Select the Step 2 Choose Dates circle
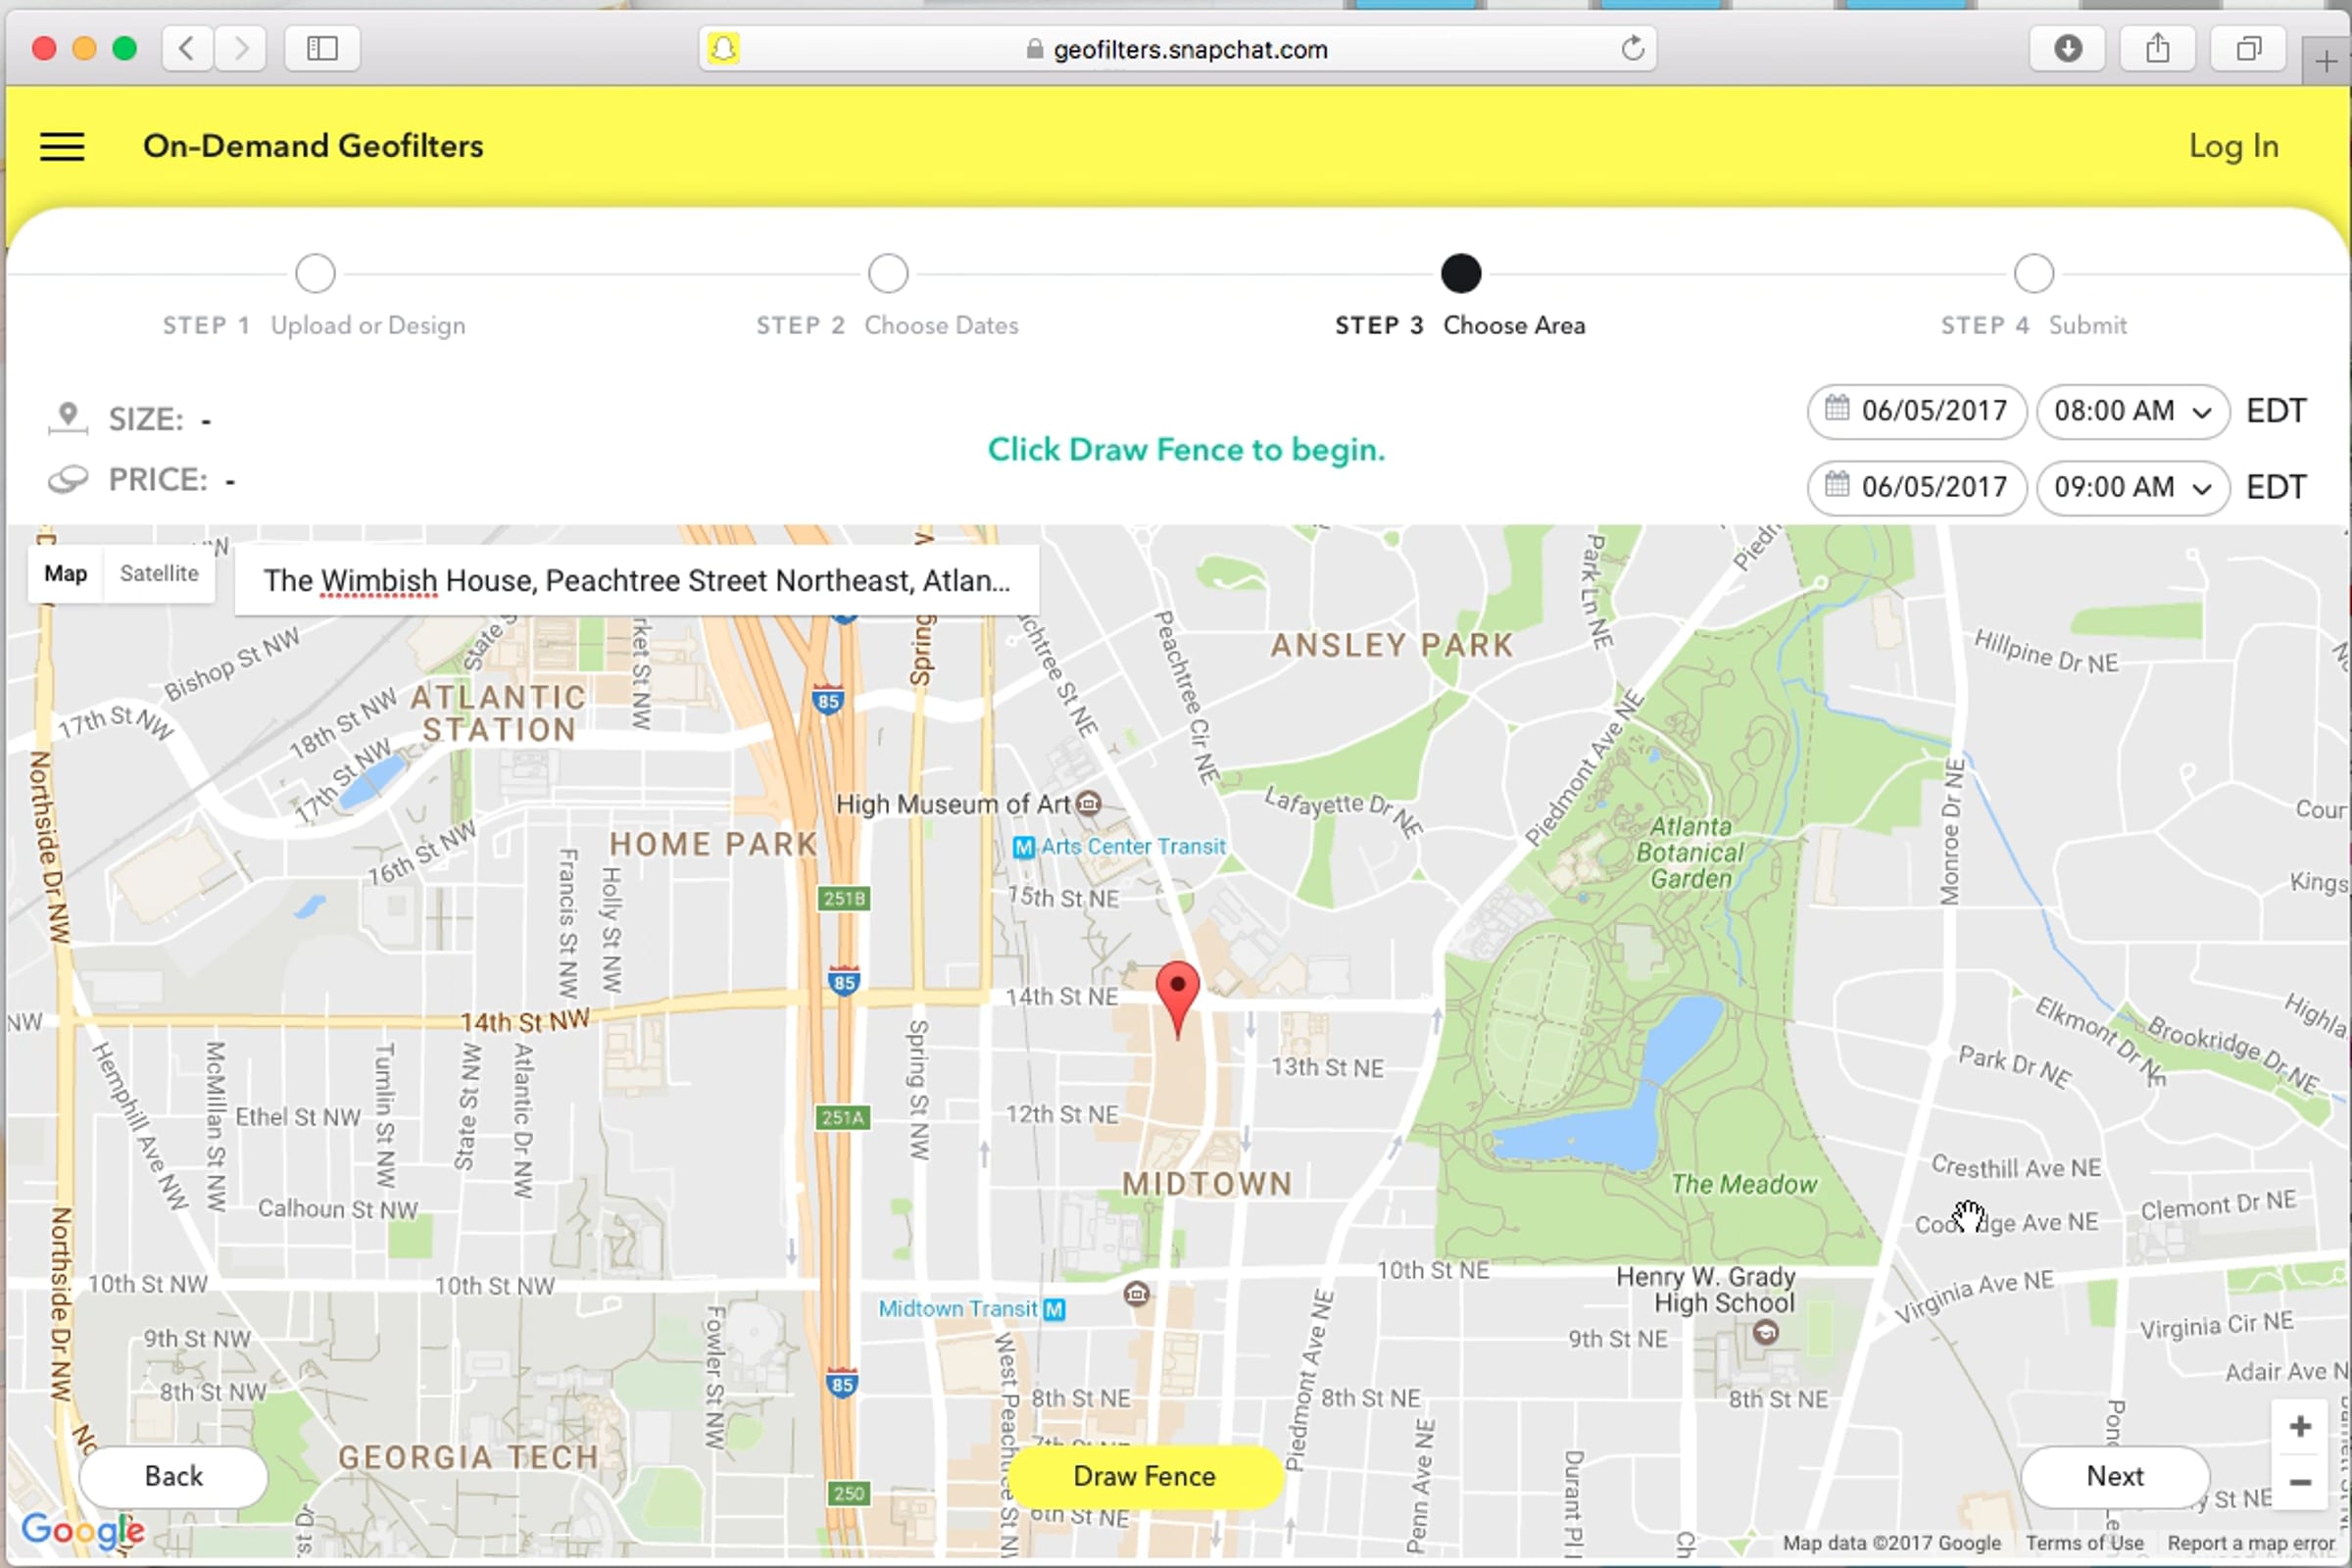Viewport: 2352px width, 1568px height. 888,273
